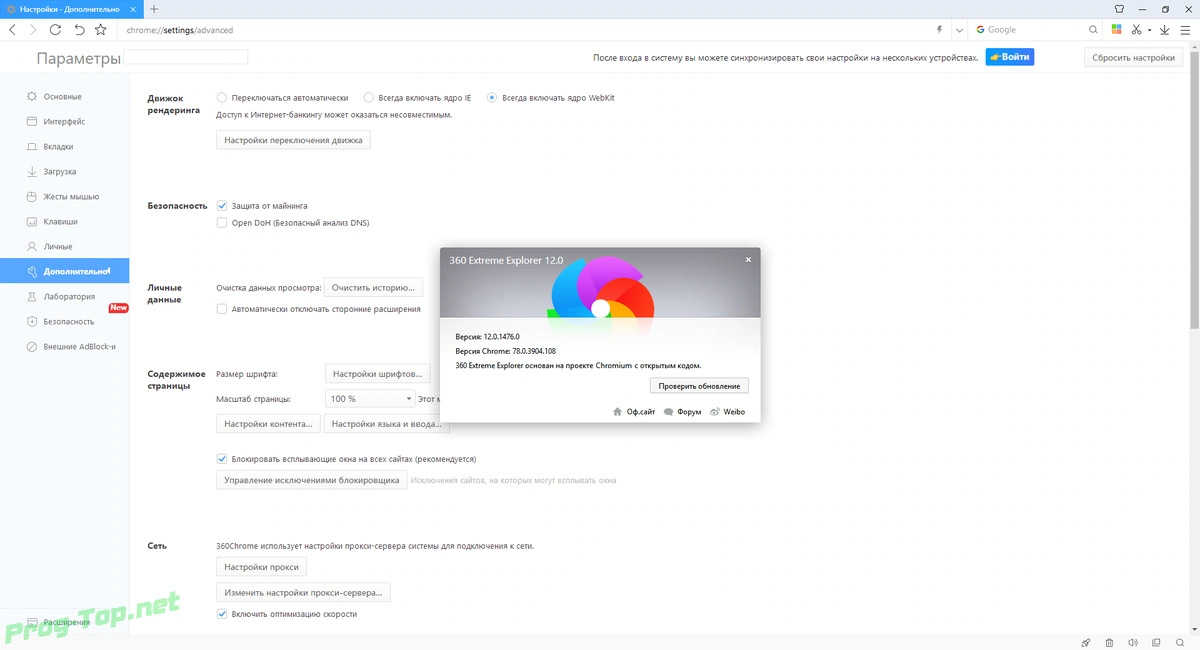Click the Настройки - Дополнительно browser tab
The image size is (1200, 650).
73,8
